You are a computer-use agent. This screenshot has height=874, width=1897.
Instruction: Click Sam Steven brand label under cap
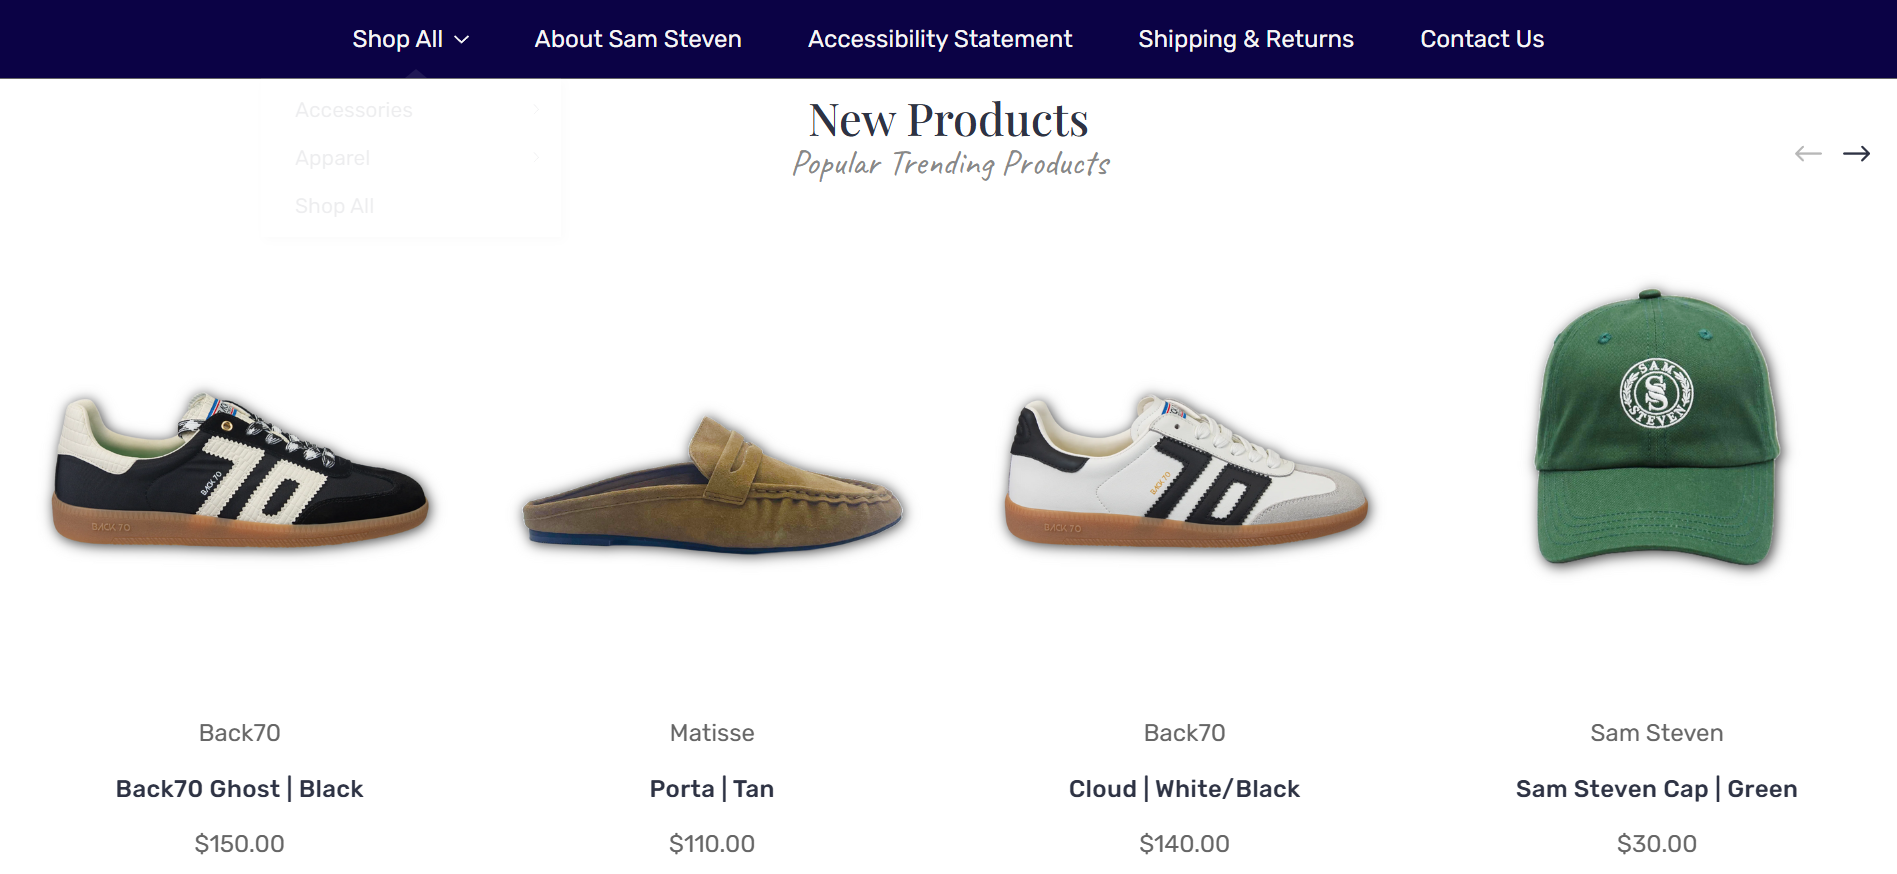click(1656, 733)
